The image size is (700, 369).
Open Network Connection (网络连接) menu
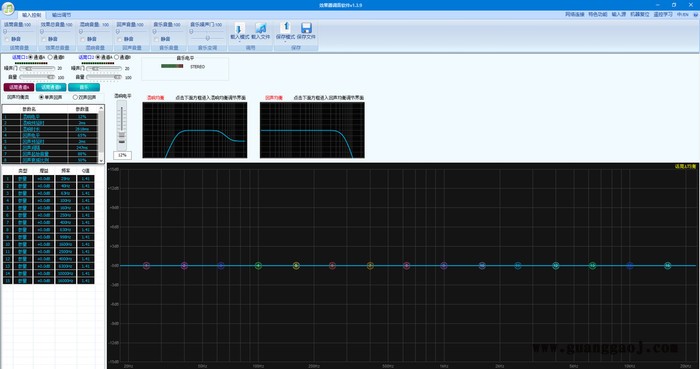pos(575,14)
